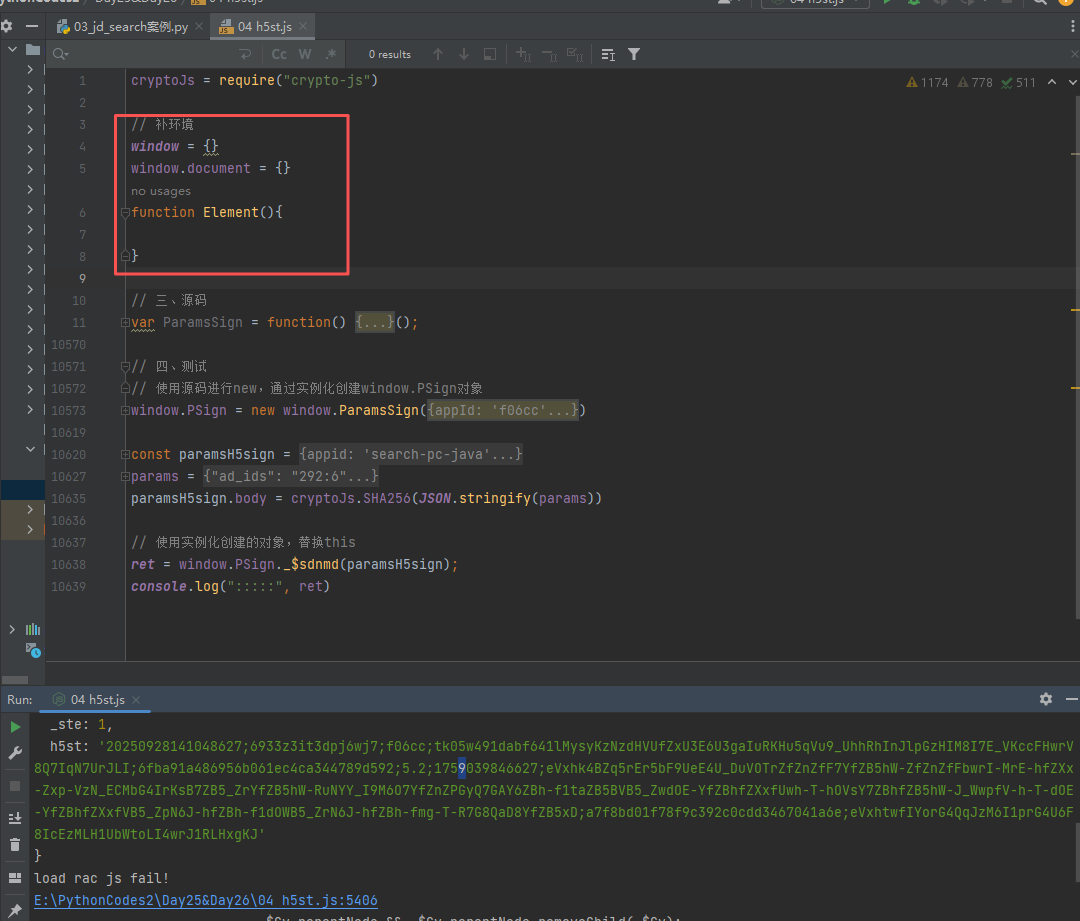The height and width of the screenshot is (921, 1080).
Task: Pin the Run tab
Action: [15, 911]
